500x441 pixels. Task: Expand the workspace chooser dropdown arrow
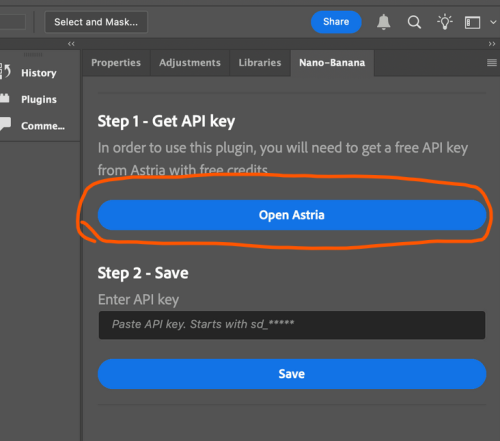[493, 22]
